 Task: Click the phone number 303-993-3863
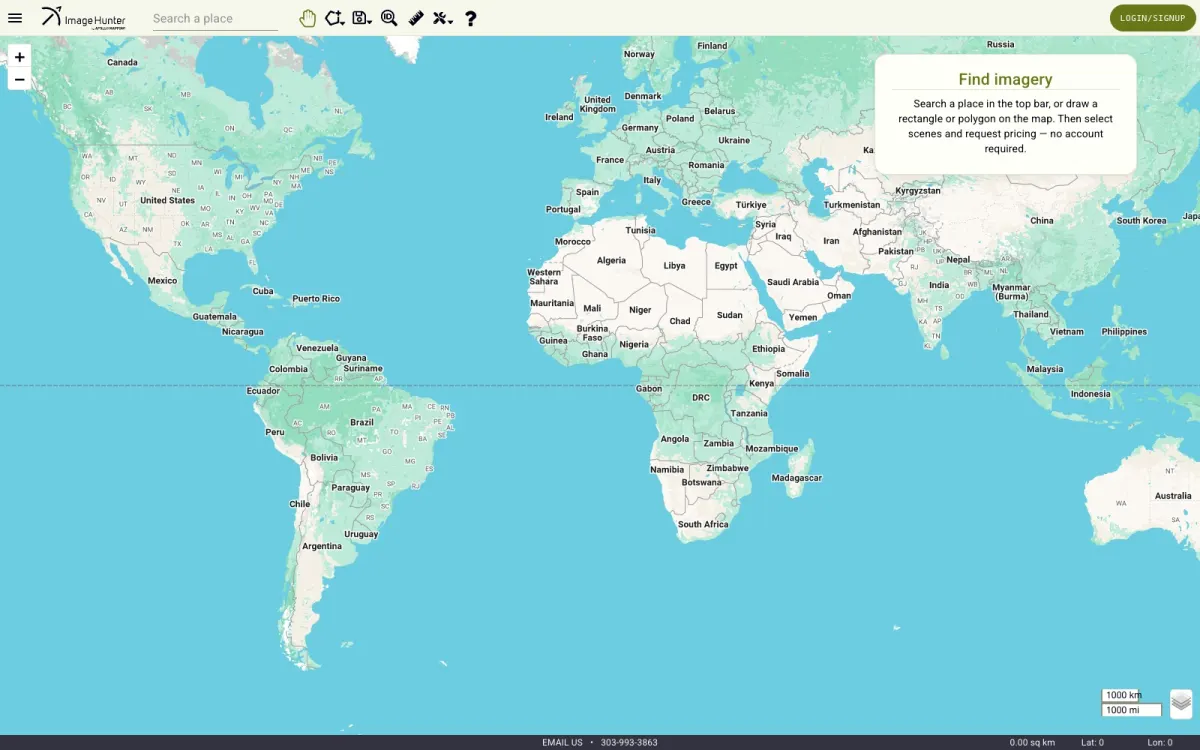[x=629, y=743]
